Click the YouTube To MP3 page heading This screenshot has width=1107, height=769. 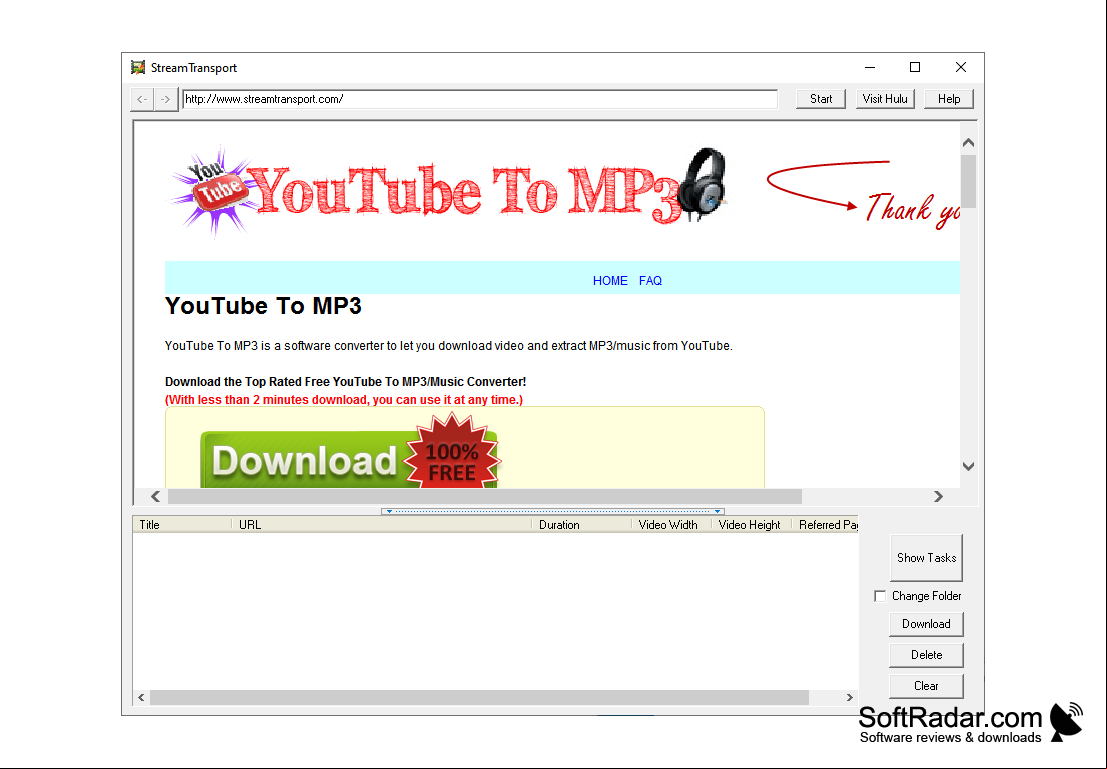(263, 306)
